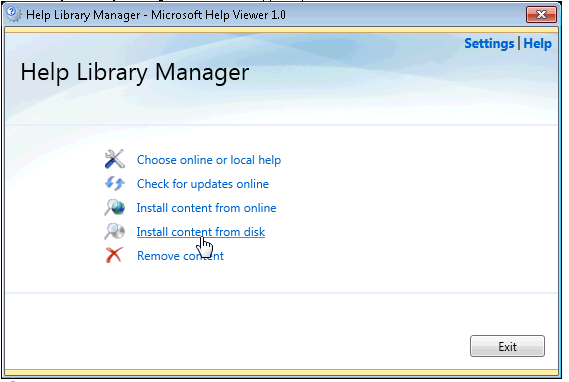Open Settings link in the header

489,44
